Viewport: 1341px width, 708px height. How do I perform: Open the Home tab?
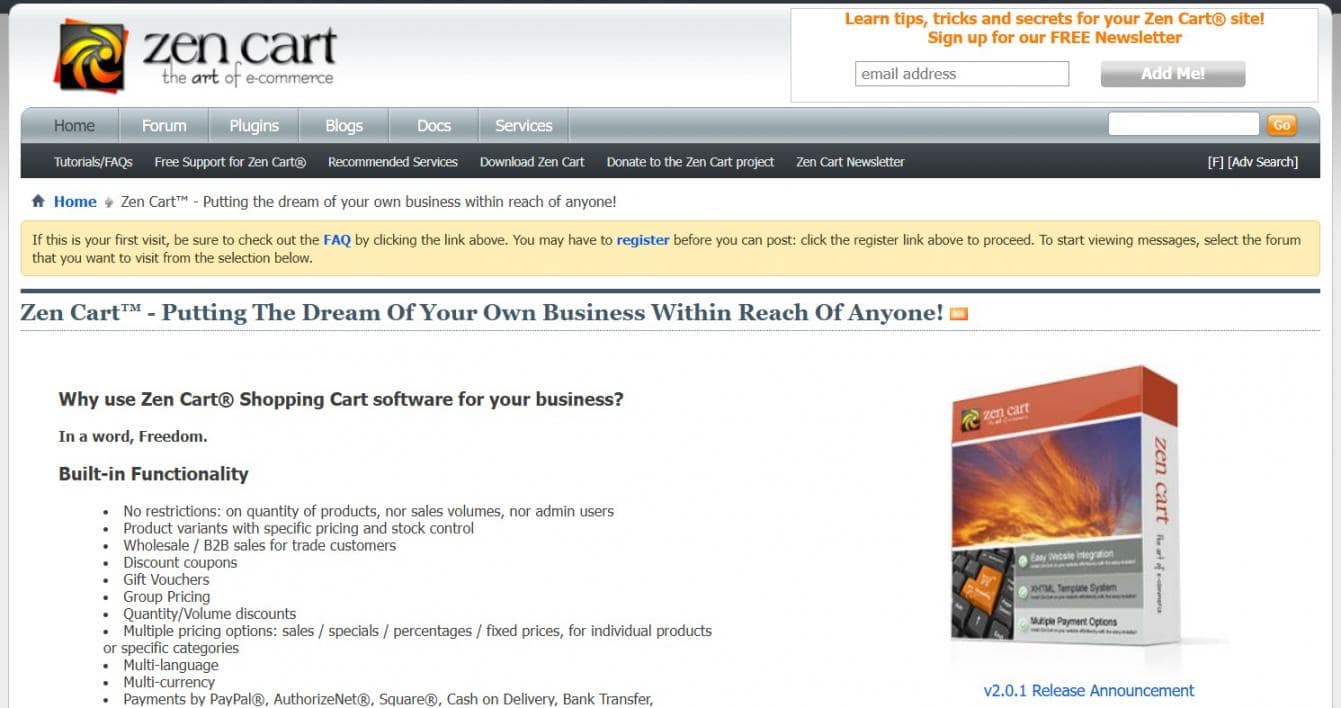pyautogui.click(x=74, y=126)
